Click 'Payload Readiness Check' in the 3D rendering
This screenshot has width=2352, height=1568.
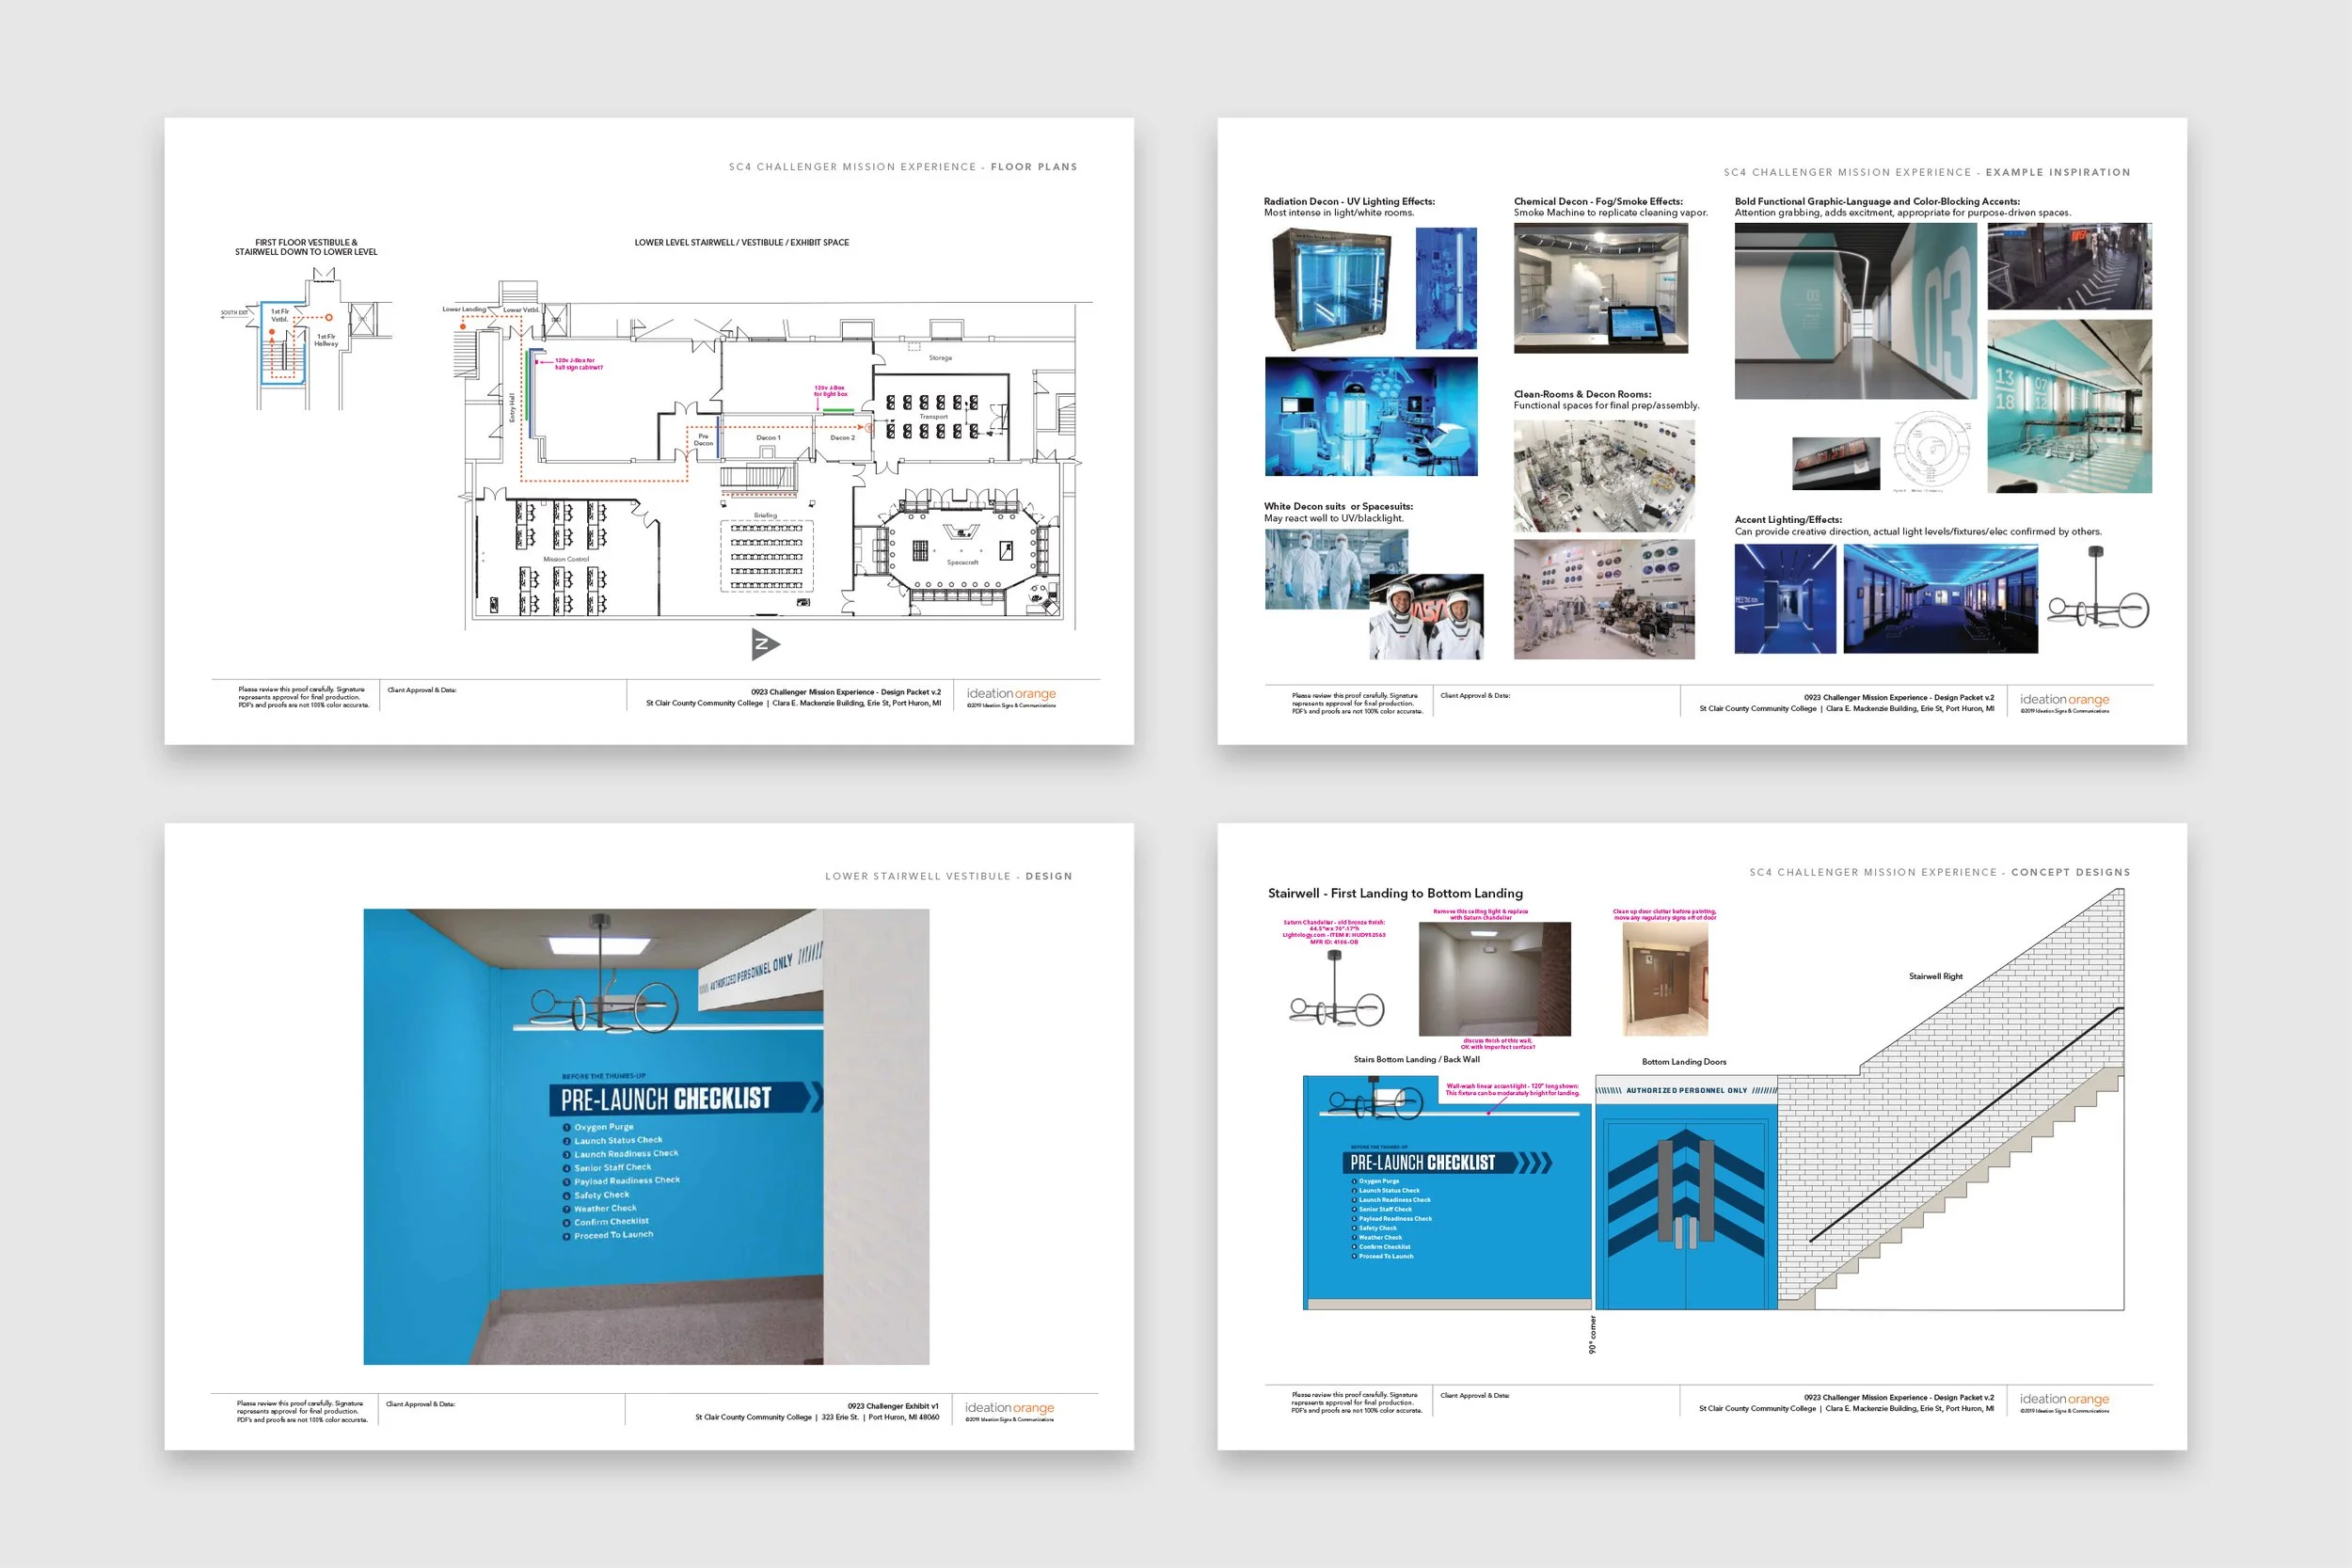(626, 1181)
